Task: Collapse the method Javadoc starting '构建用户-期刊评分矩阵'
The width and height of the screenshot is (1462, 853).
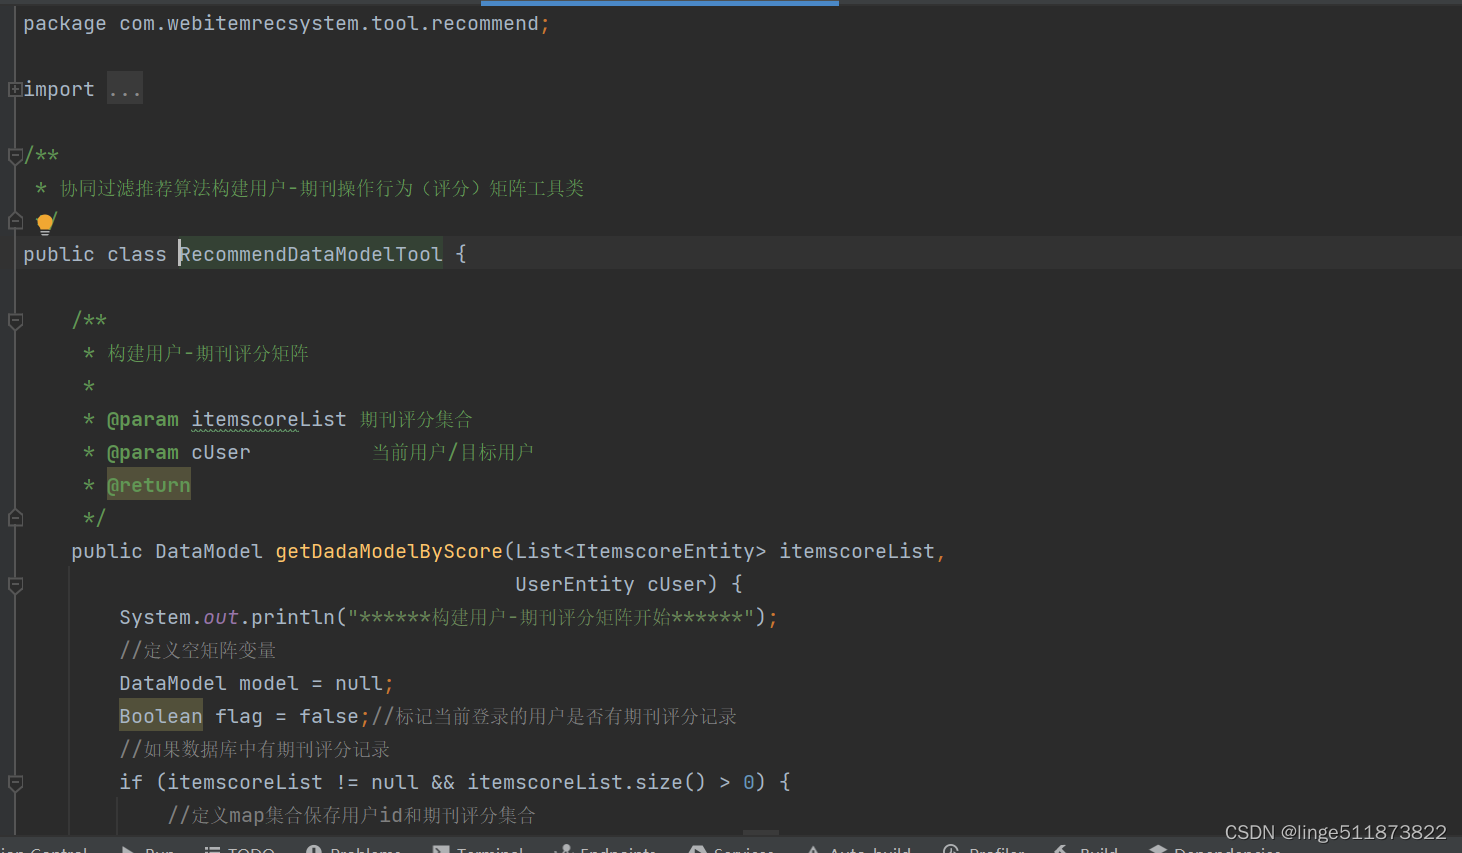Action: coord(15,321)
